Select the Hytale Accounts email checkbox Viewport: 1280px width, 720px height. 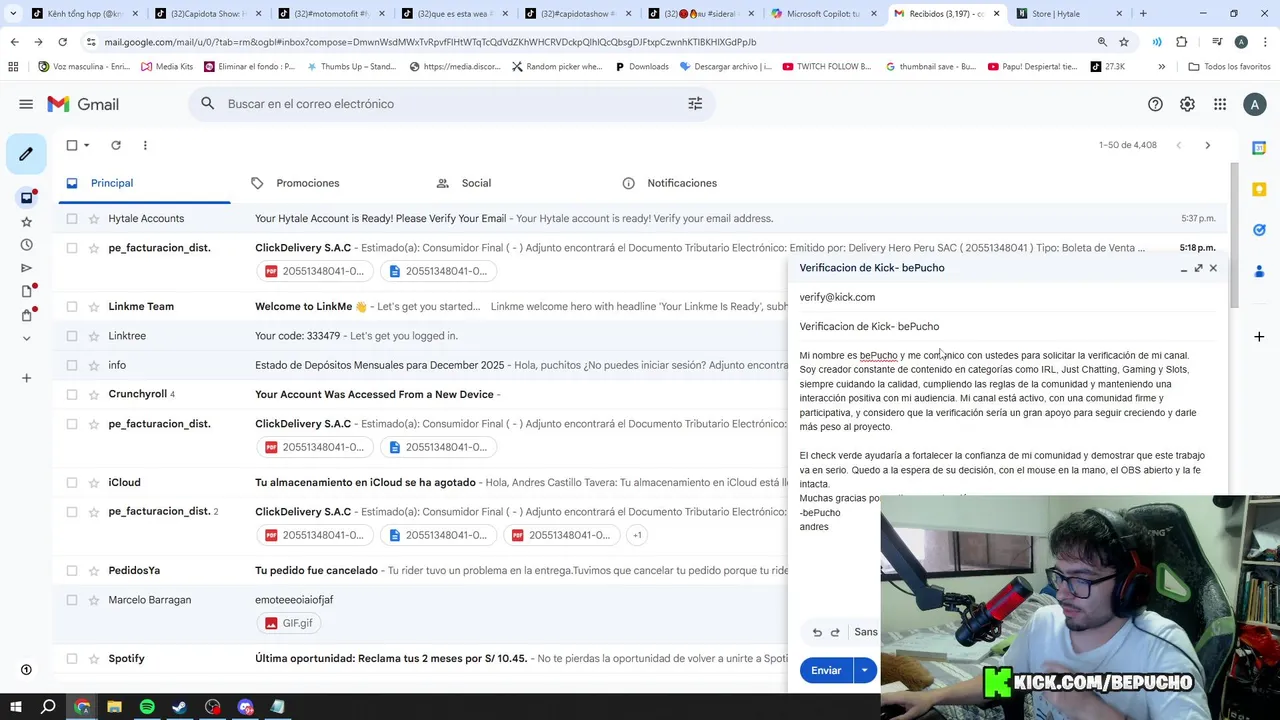pos(72,219)
